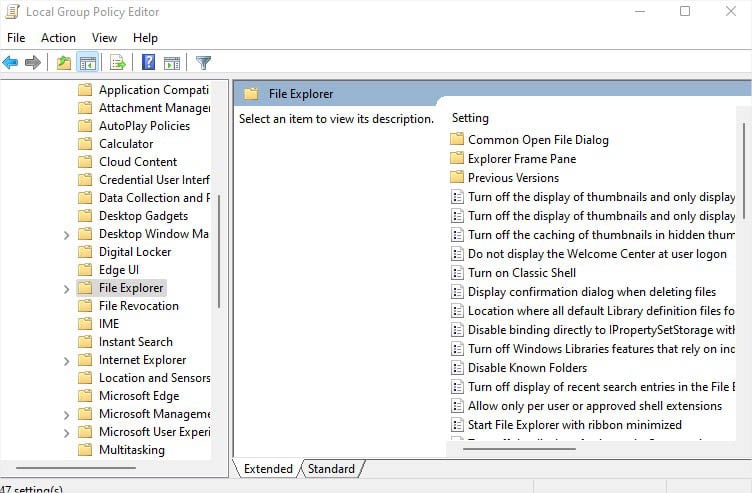The width and height of the screenshot is (752, 493).
Task: Expand the Microsoft User Experience node
Action: [x=66, y=433]
